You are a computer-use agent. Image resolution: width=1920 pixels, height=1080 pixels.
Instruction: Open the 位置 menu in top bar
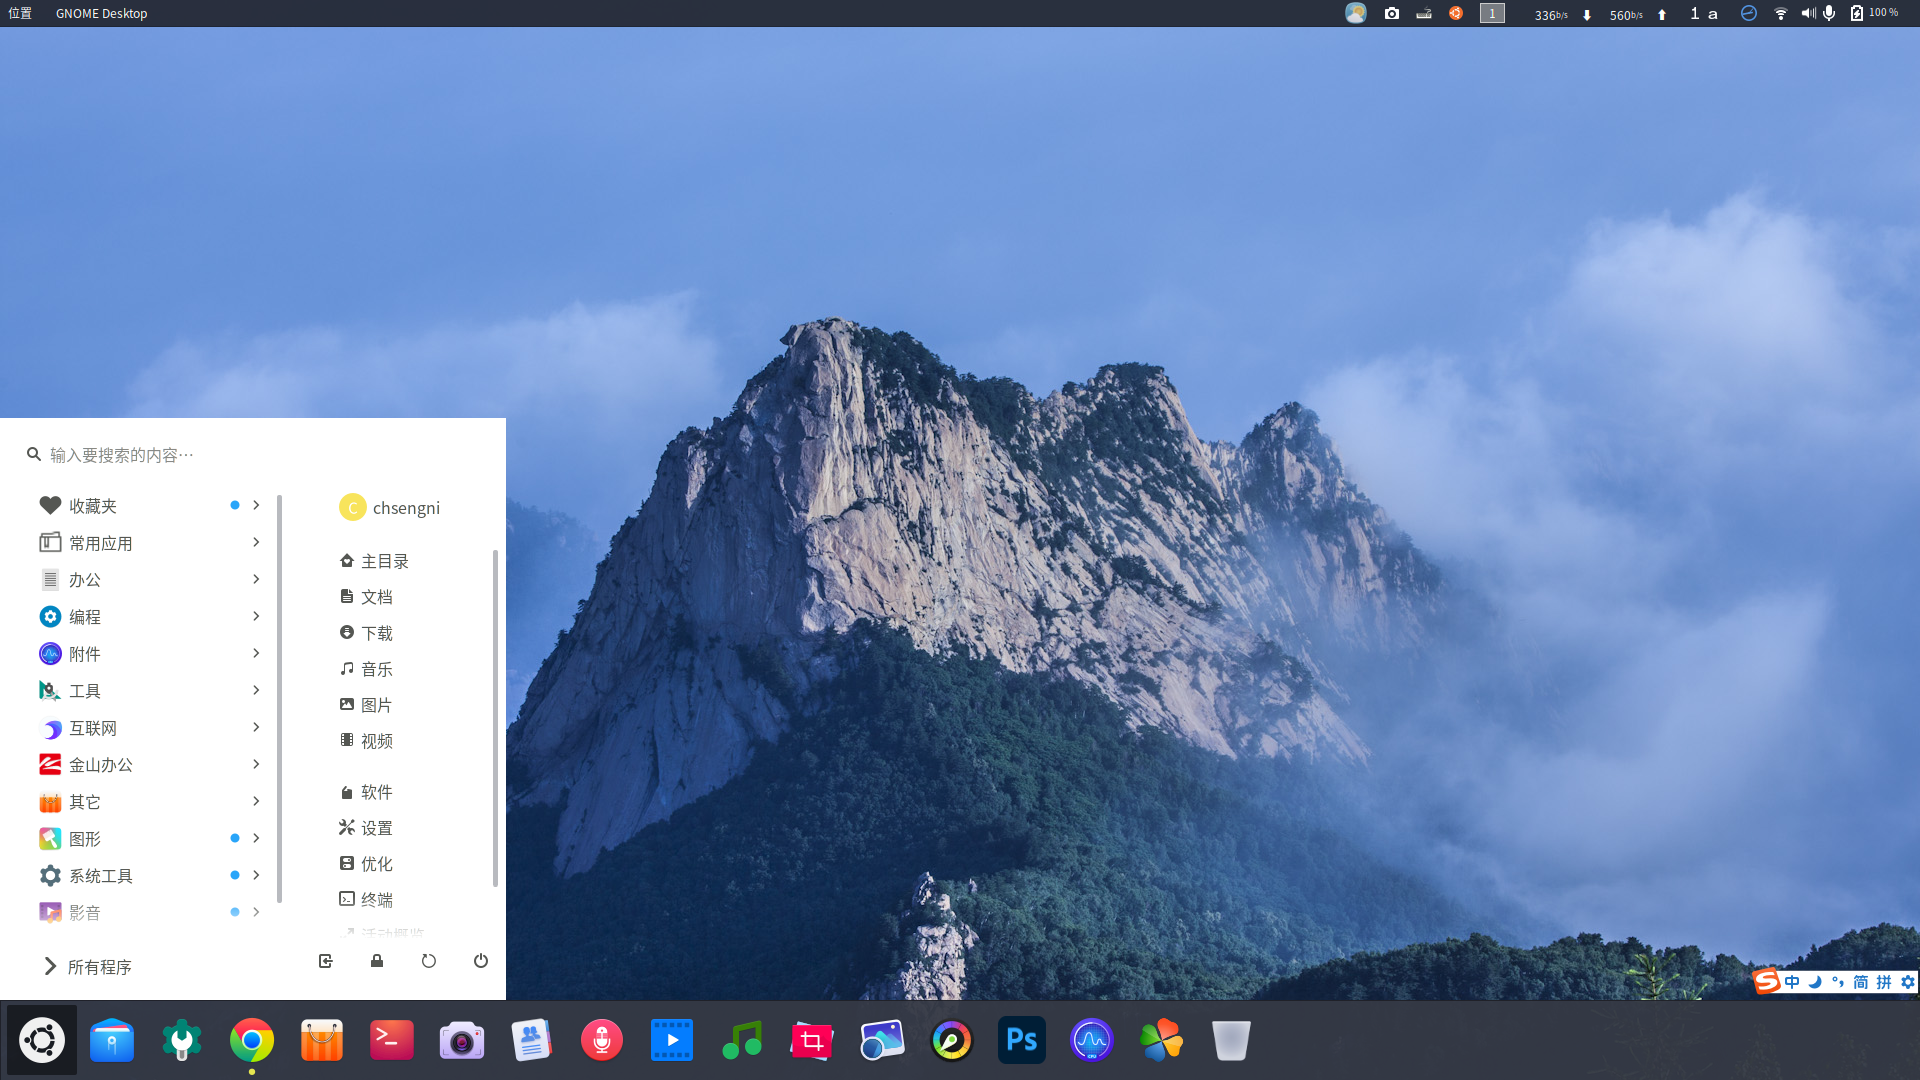coord(20,13)
